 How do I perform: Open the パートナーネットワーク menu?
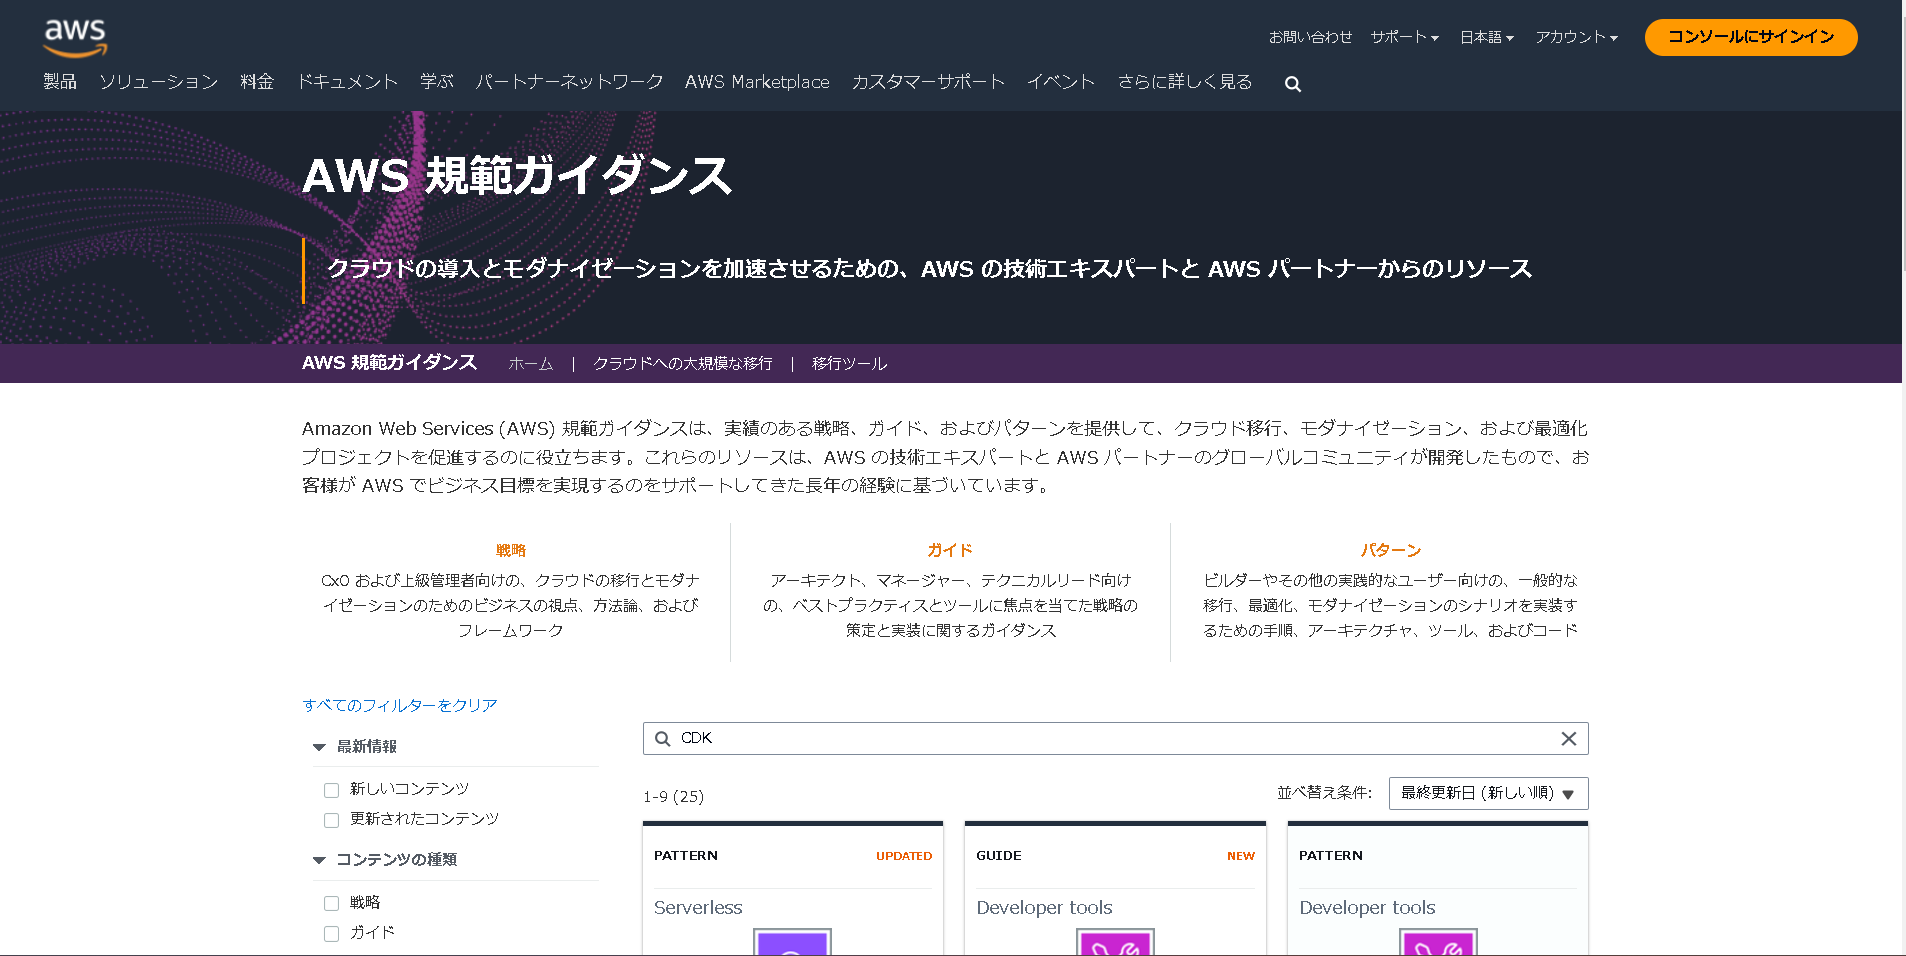tap(569, 82)
